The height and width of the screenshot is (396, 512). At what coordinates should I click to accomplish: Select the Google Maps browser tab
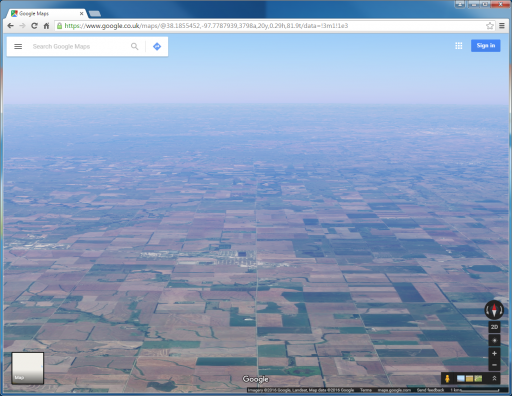click(x=47, y=13)
